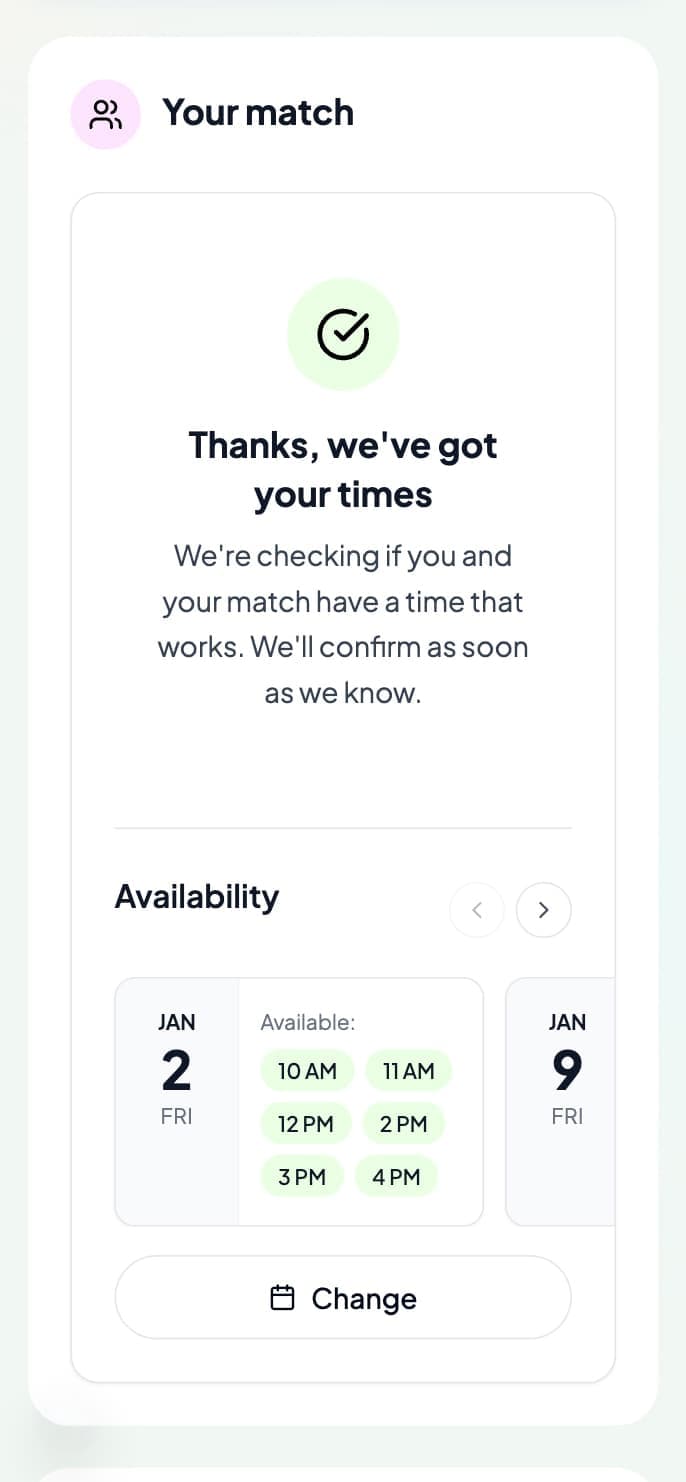Image resolution: width=686 pixels, height=1482 pixels.
Task: Click the people icon next to Your match
Action: [x=105, y=113]
